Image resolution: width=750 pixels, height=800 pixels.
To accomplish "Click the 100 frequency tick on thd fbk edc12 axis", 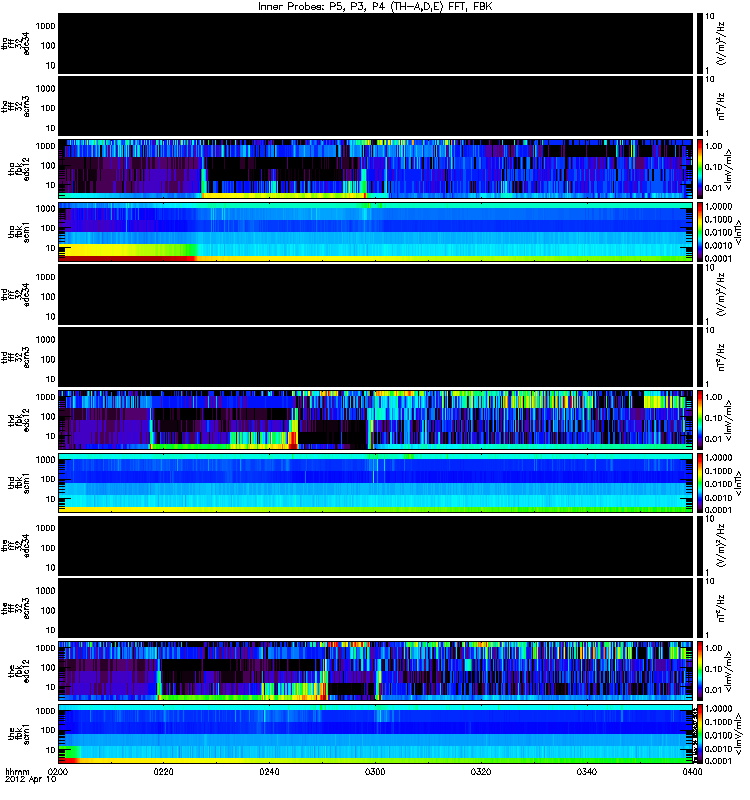I will pyautogui.click(x=48, y=417).
